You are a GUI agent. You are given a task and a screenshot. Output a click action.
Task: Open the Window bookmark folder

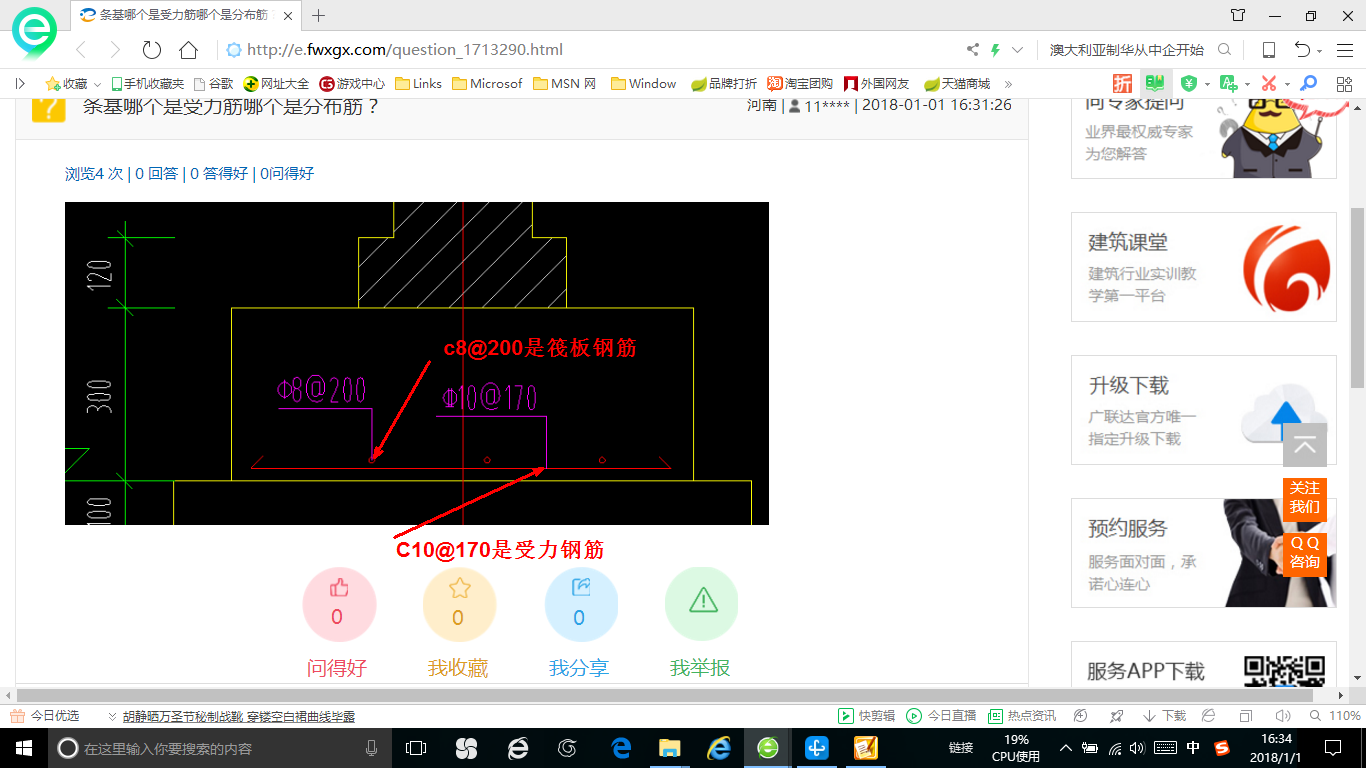tap(644, 84)
